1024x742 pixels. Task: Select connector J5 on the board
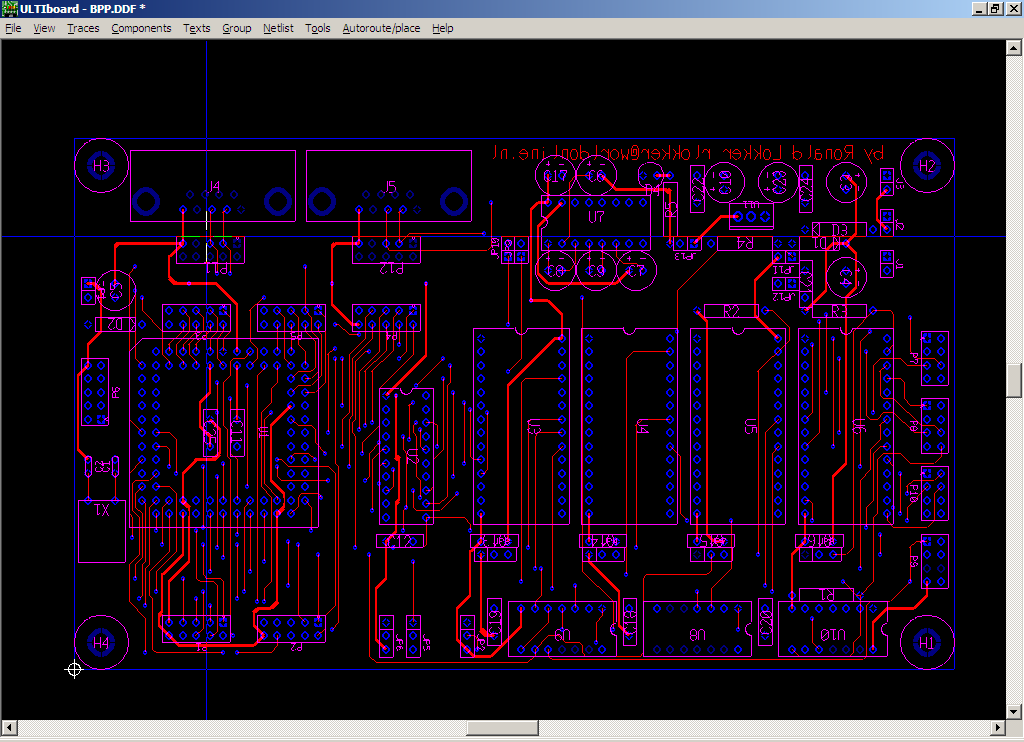click(389, 187)
